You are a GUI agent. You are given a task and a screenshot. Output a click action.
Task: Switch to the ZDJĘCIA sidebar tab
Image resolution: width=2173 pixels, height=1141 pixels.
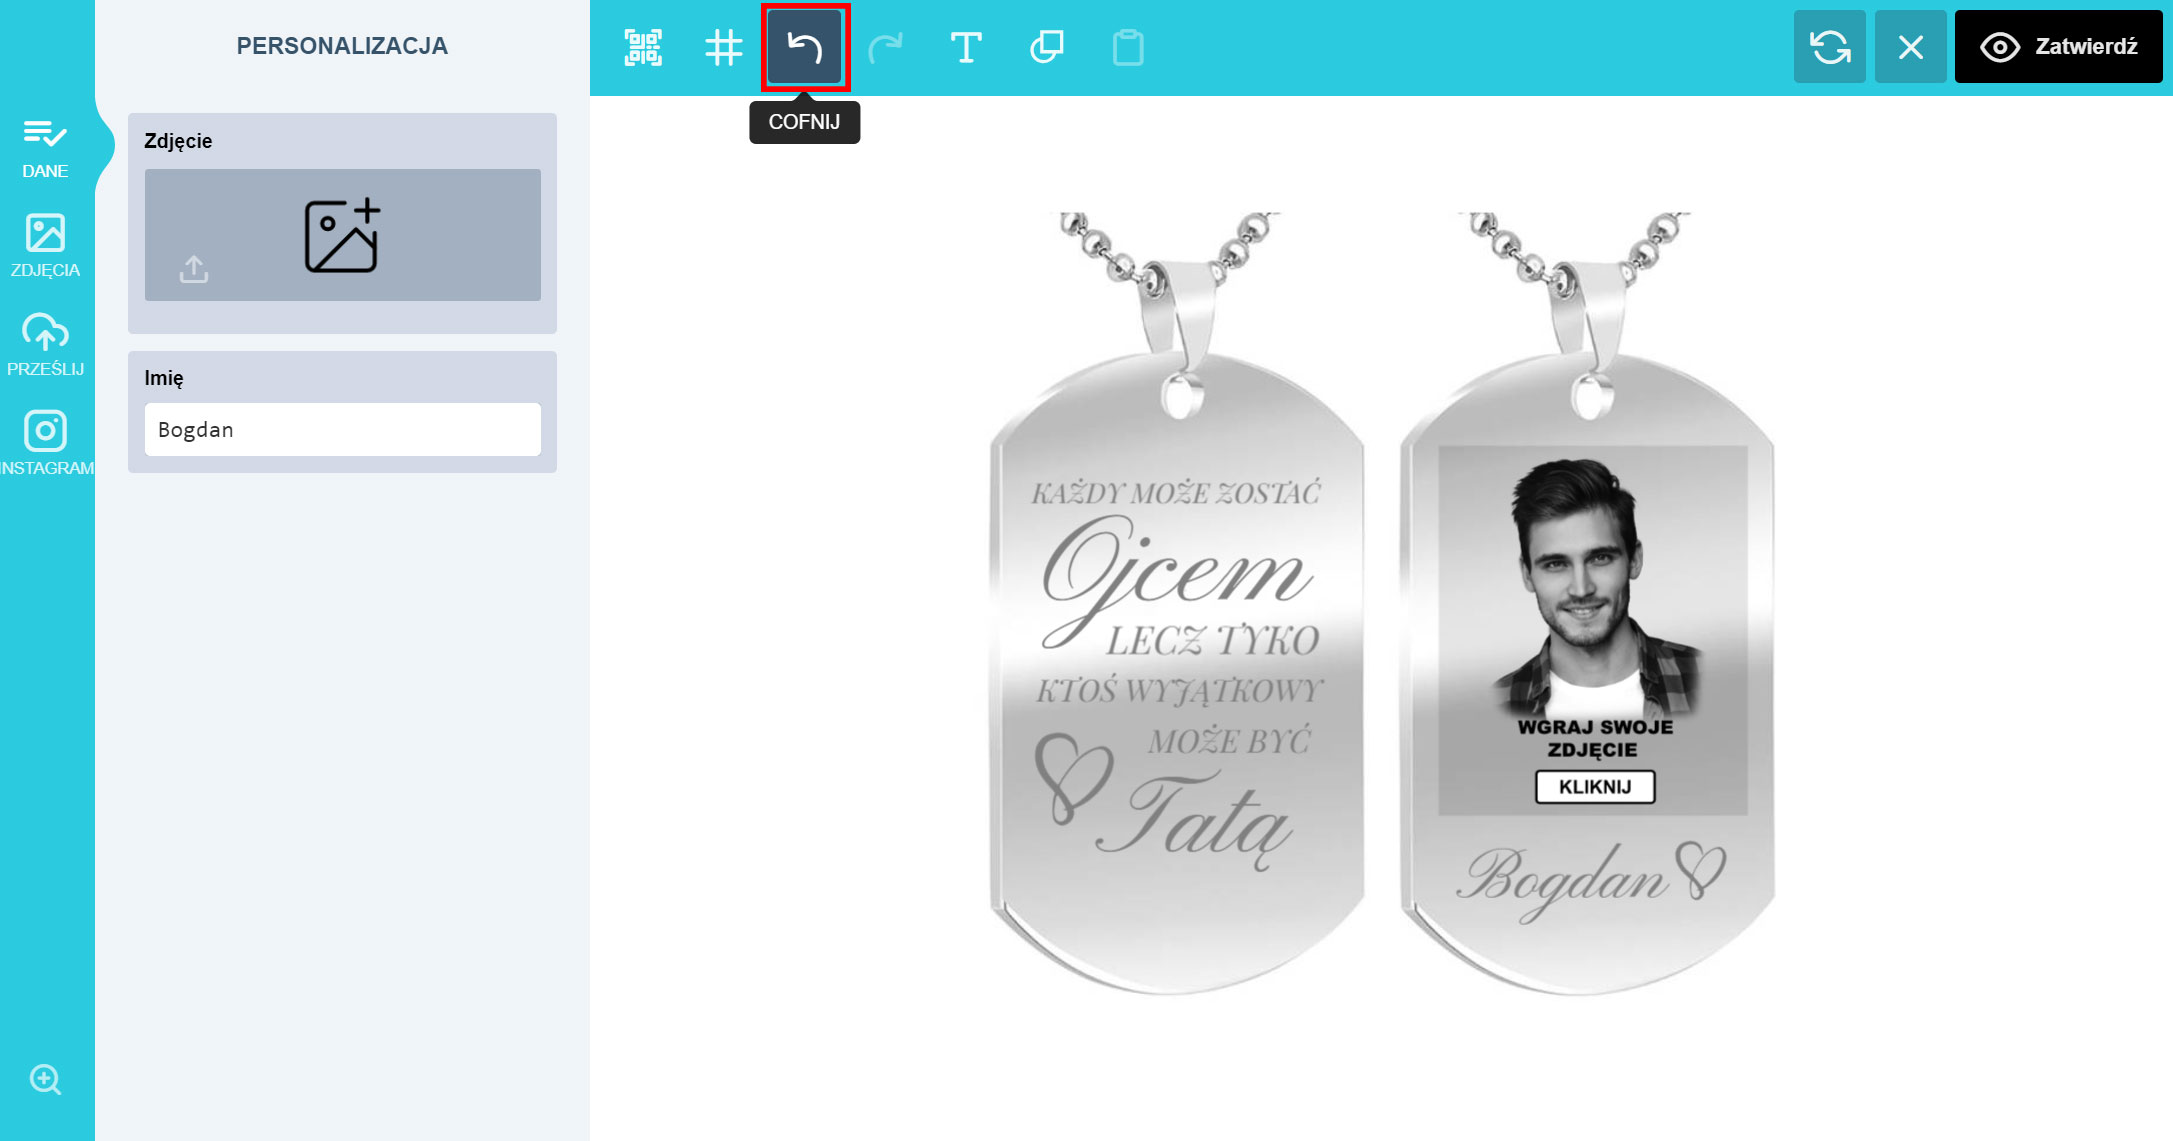coord(45,246)
